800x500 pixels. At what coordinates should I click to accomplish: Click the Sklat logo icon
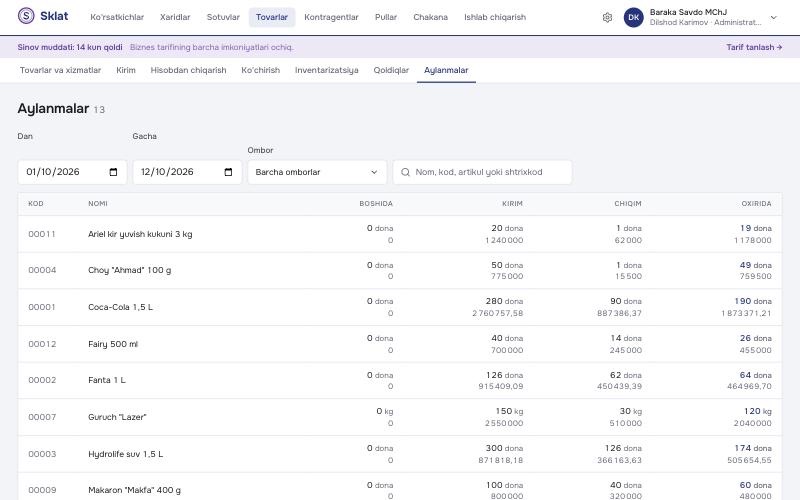pyautogui.click(x=26, y=16)
